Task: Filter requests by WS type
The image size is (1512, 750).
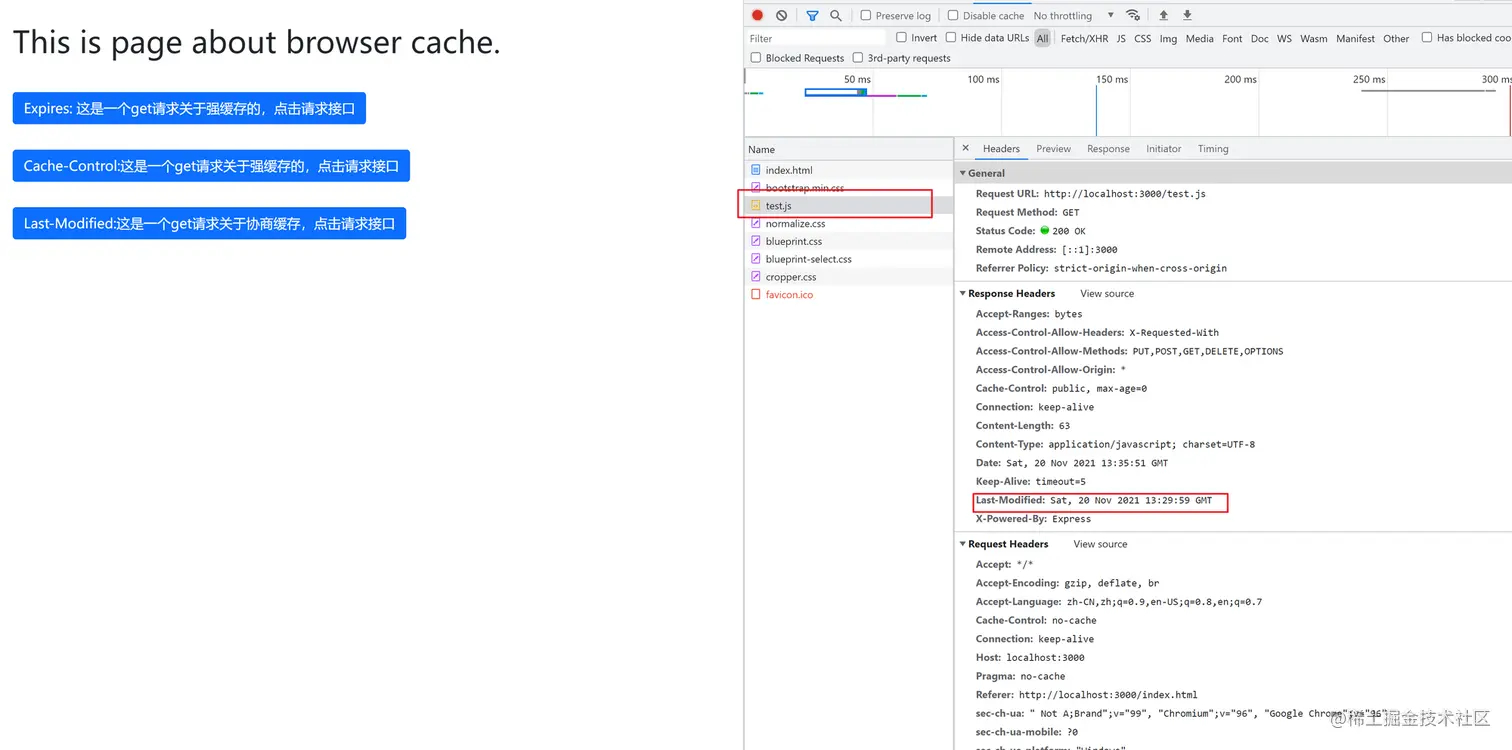Action: (1284, 38)
